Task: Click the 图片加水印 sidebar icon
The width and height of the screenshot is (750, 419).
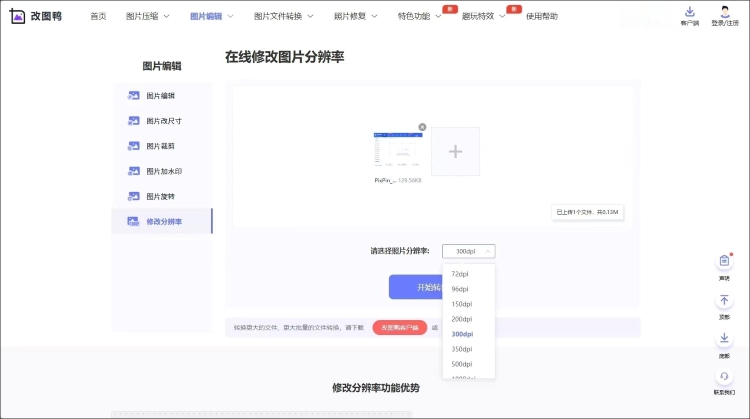Action: click(x=133, y=171)
